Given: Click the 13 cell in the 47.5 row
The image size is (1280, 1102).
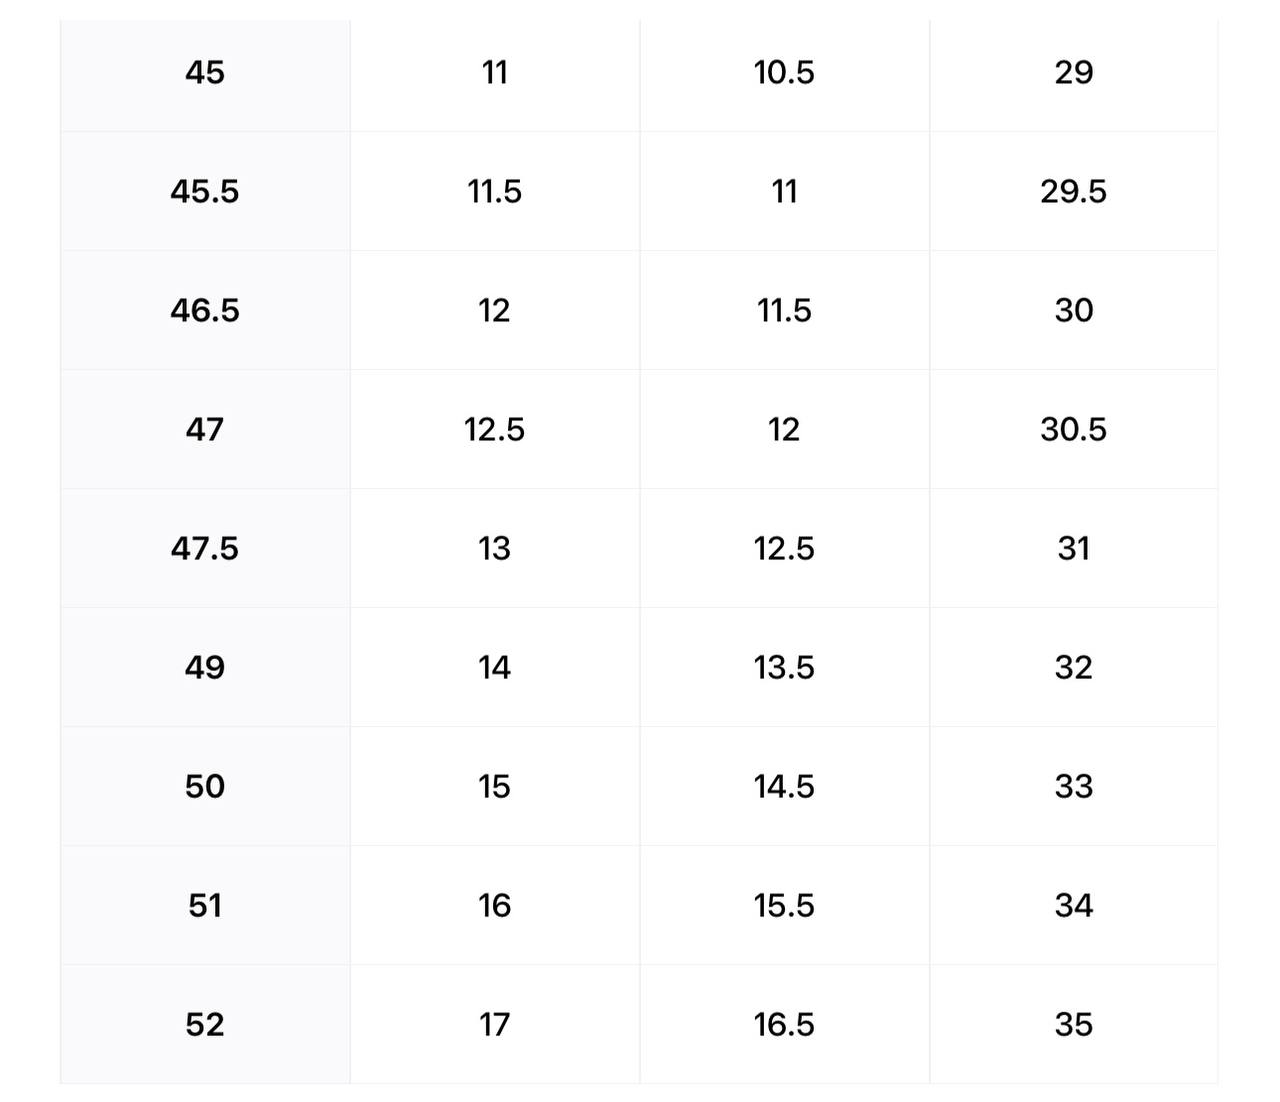Looking at the screenshot, I should 494,548.
